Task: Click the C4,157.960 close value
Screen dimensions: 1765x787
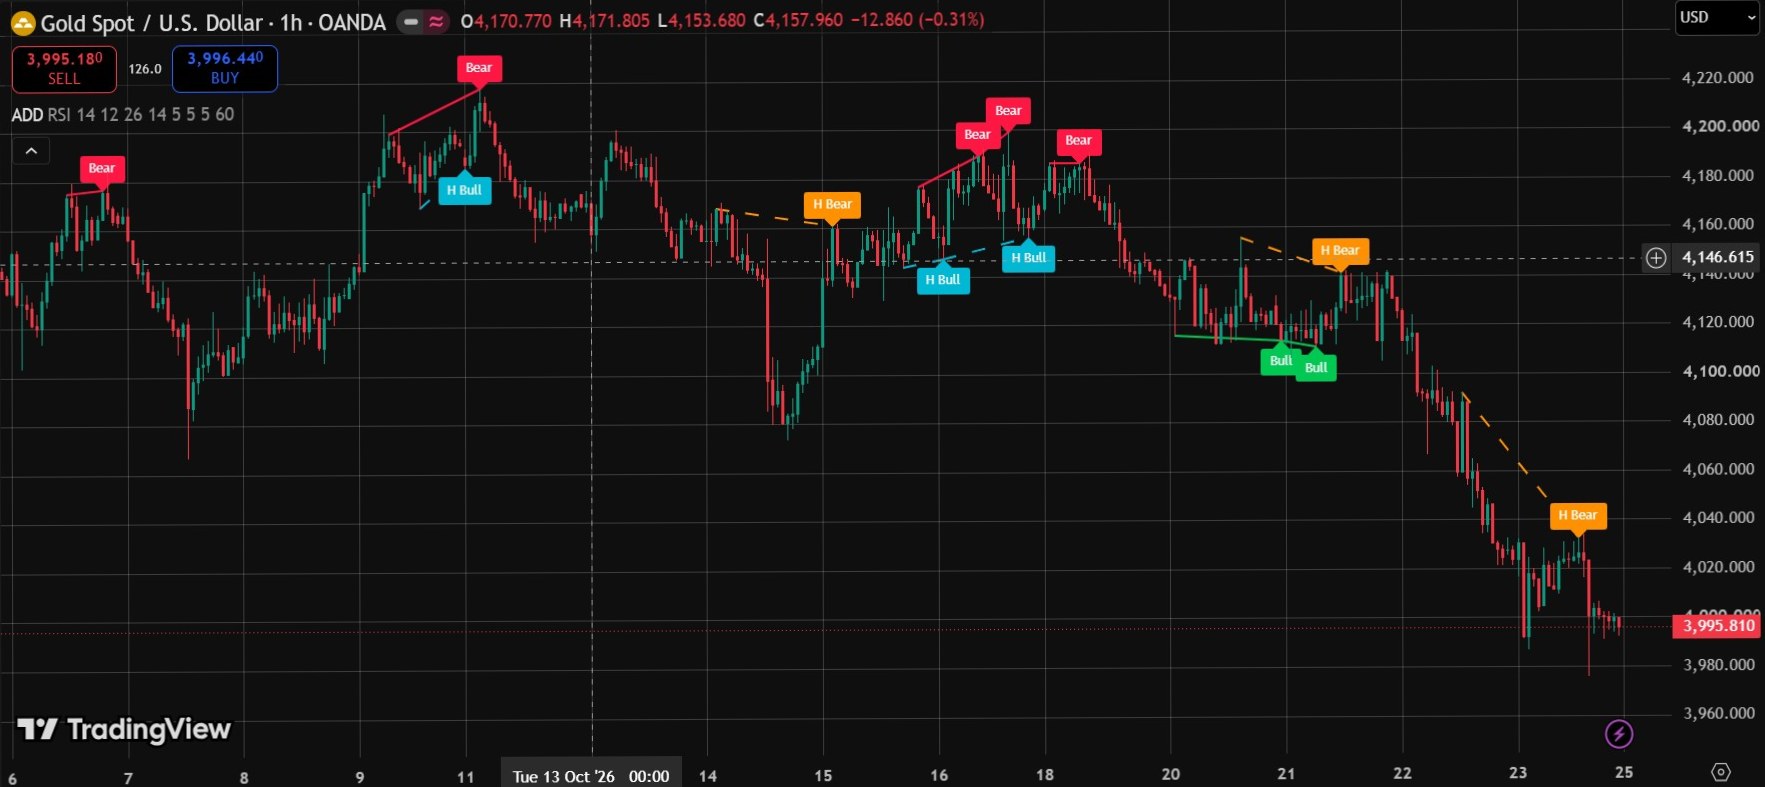Action: [798, 20]
